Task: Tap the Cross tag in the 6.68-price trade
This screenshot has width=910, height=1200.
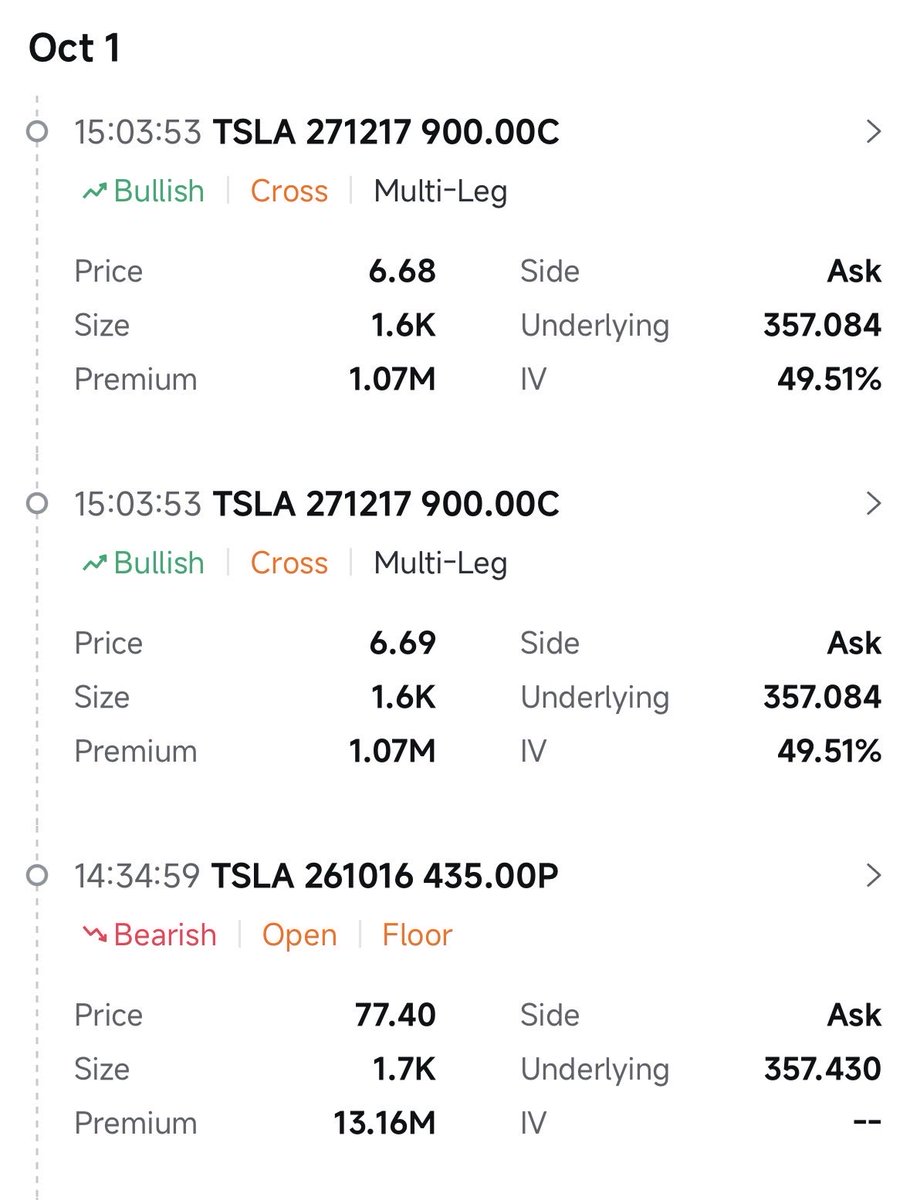Action: coord(289,191)
